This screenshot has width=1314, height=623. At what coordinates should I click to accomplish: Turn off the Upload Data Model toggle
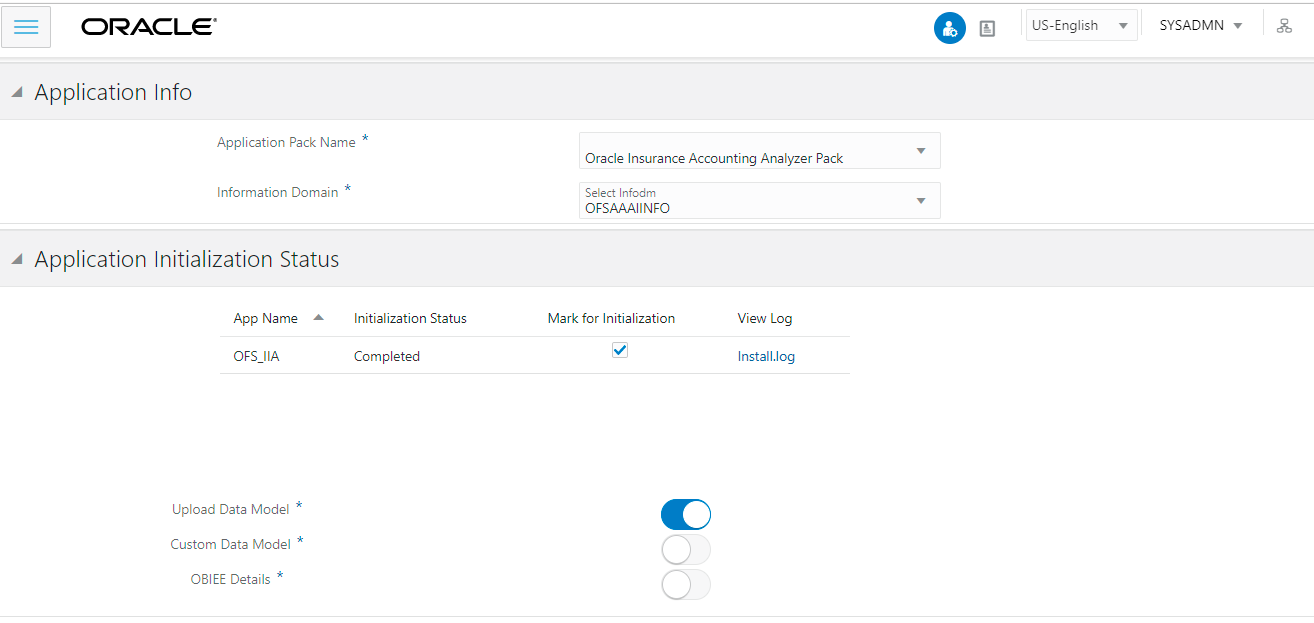pos(686,514)
